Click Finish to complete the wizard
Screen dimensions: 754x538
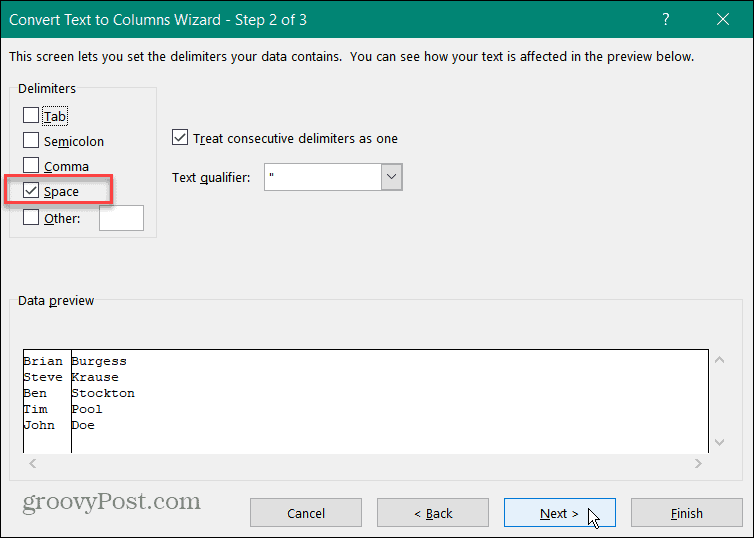[687, 513]
